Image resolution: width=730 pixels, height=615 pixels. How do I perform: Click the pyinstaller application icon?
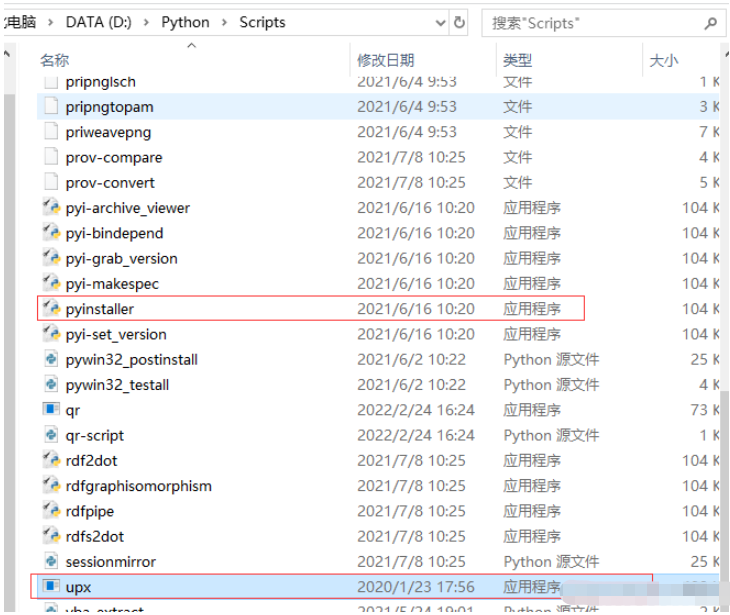(51, 308)
